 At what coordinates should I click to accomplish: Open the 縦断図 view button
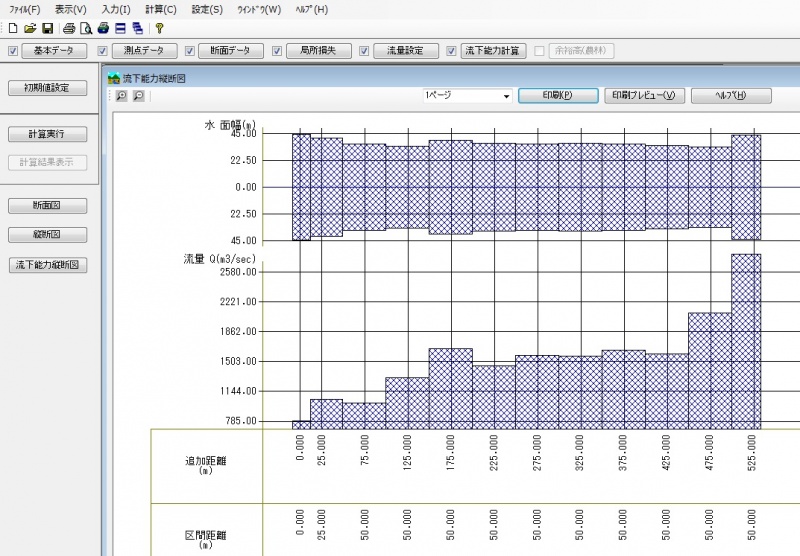pos(47,235)
